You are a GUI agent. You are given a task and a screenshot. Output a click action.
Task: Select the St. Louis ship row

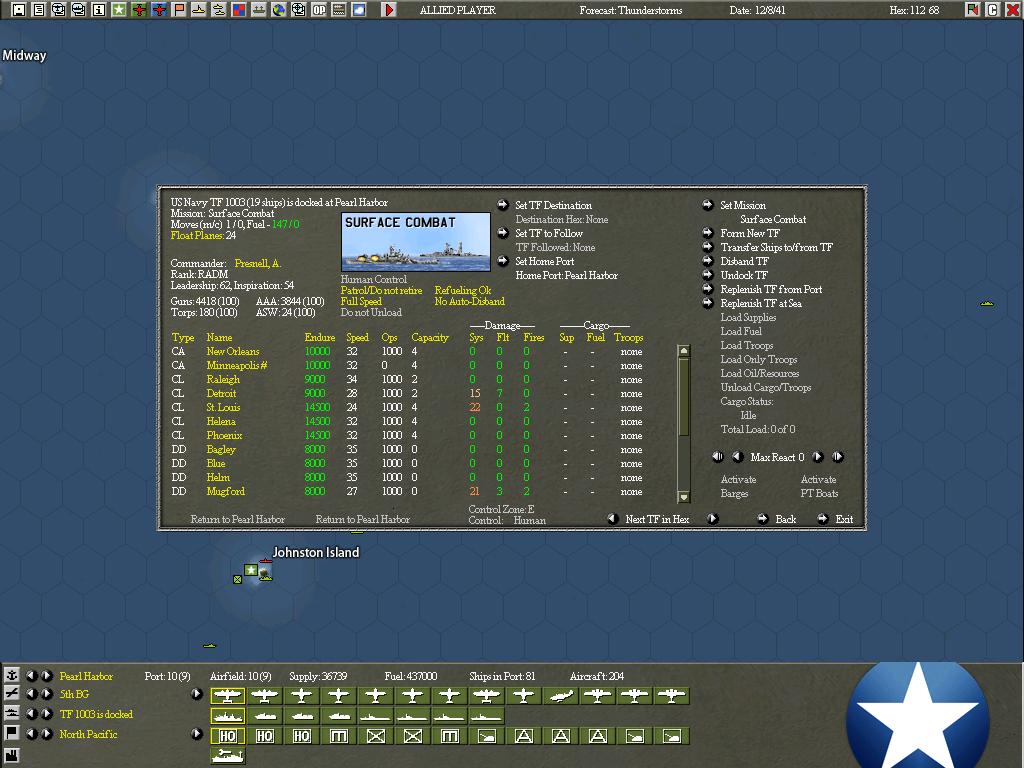pos(223,408)
